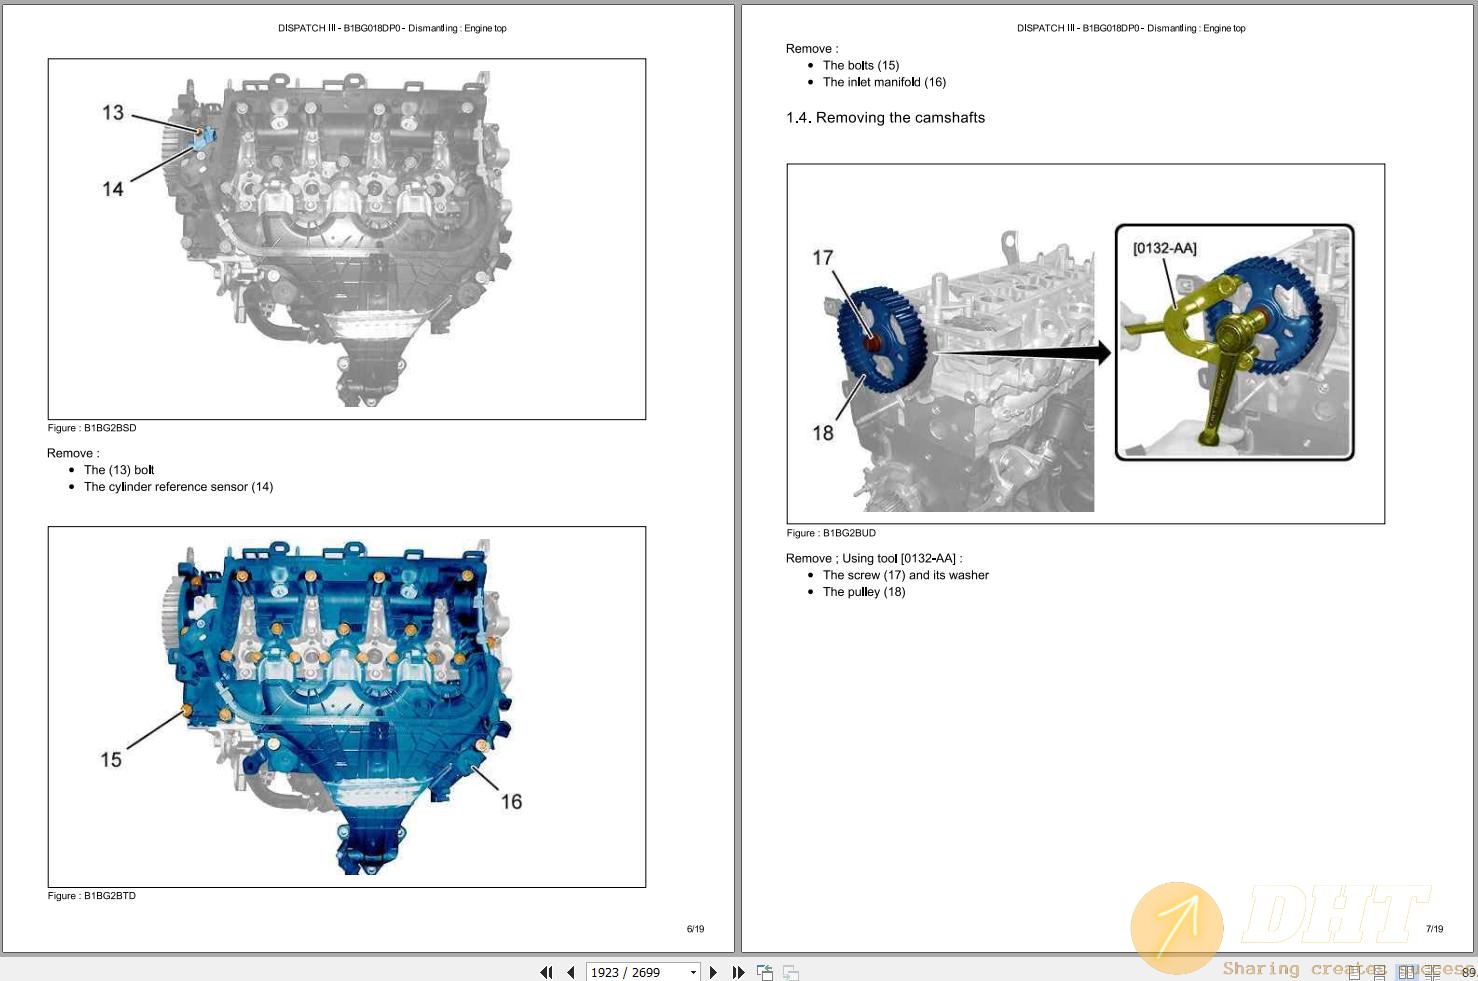The image size is (1478, 981).
Task: Click 'Remove ; Using tool [0132-AA] :' line
Action: click(x=874, y=558)
